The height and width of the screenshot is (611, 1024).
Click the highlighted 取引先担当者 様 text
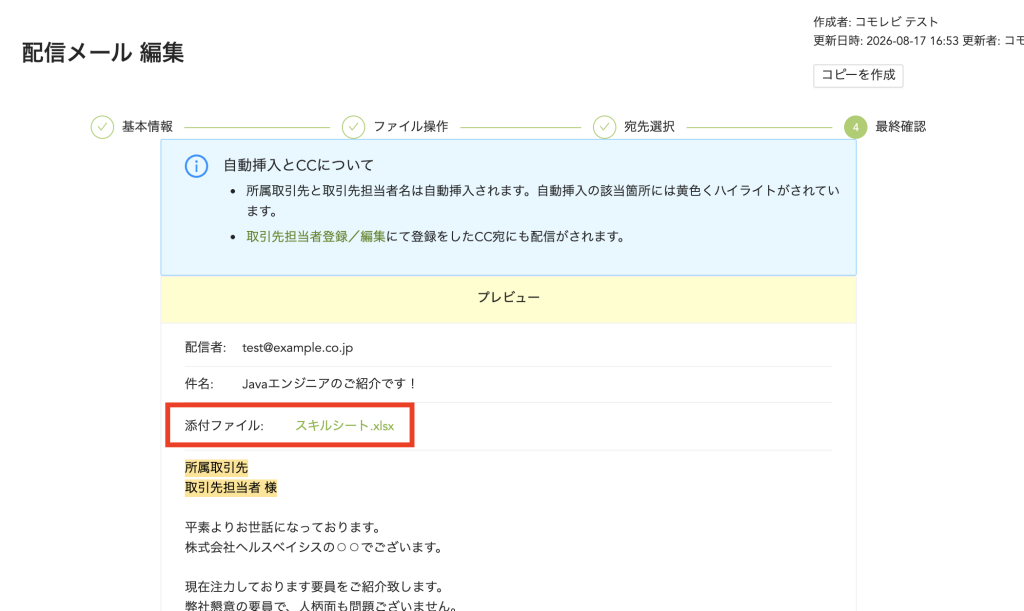(x=231, y=488)
